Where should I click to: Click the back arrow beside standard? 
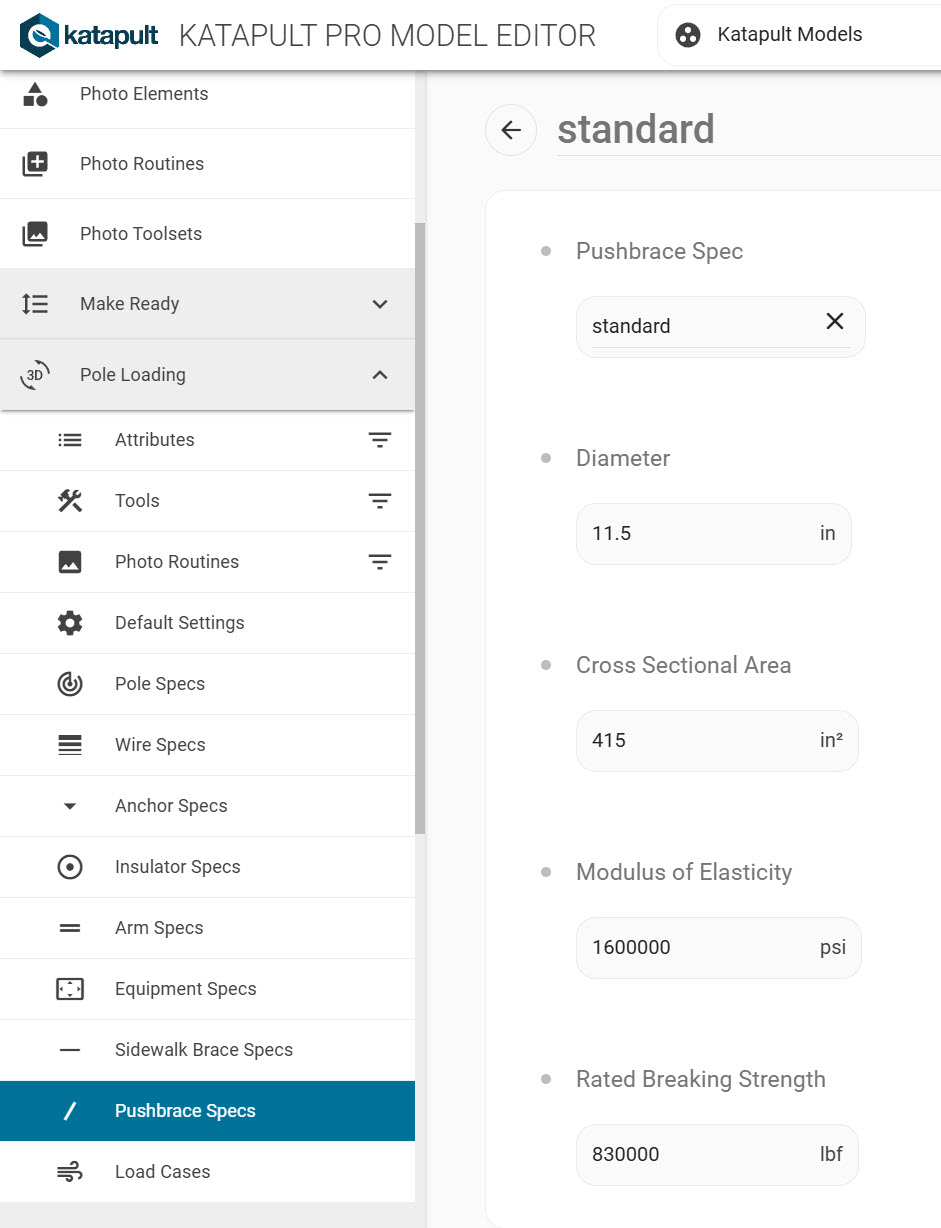click(511, 130)
